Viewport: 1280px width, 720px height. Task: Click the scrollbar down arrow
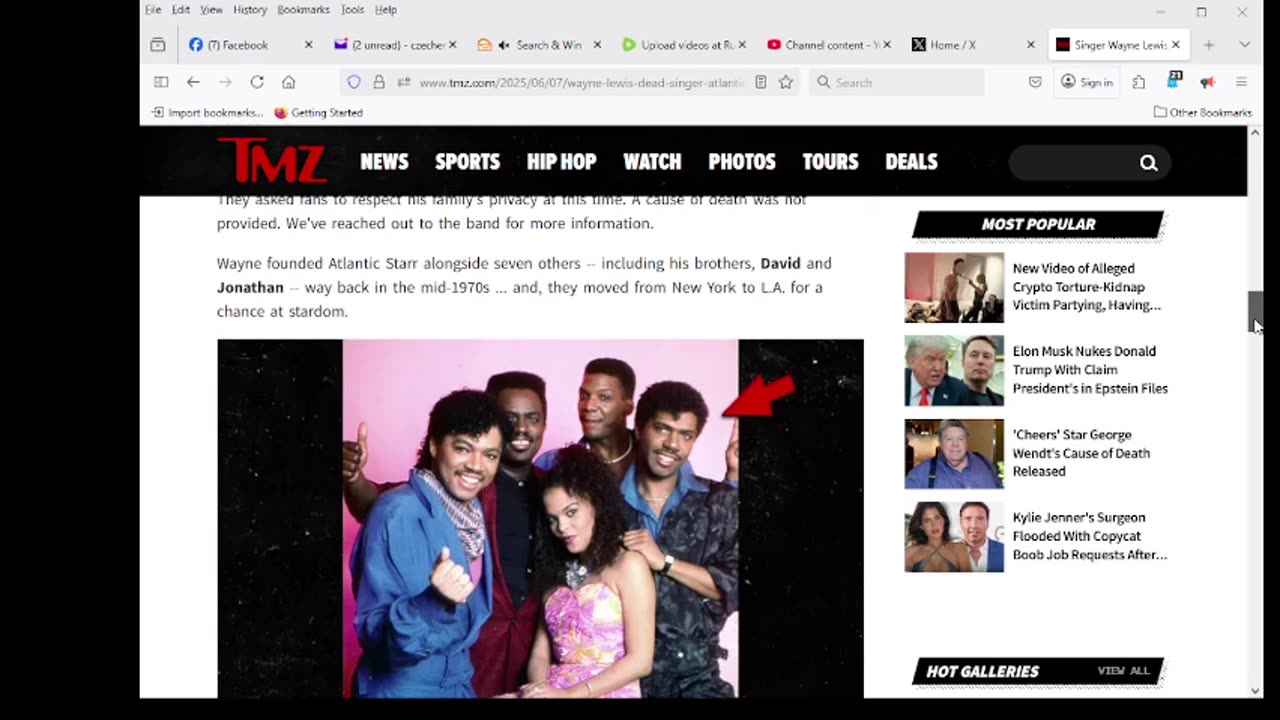click(x=1255, y=691)
